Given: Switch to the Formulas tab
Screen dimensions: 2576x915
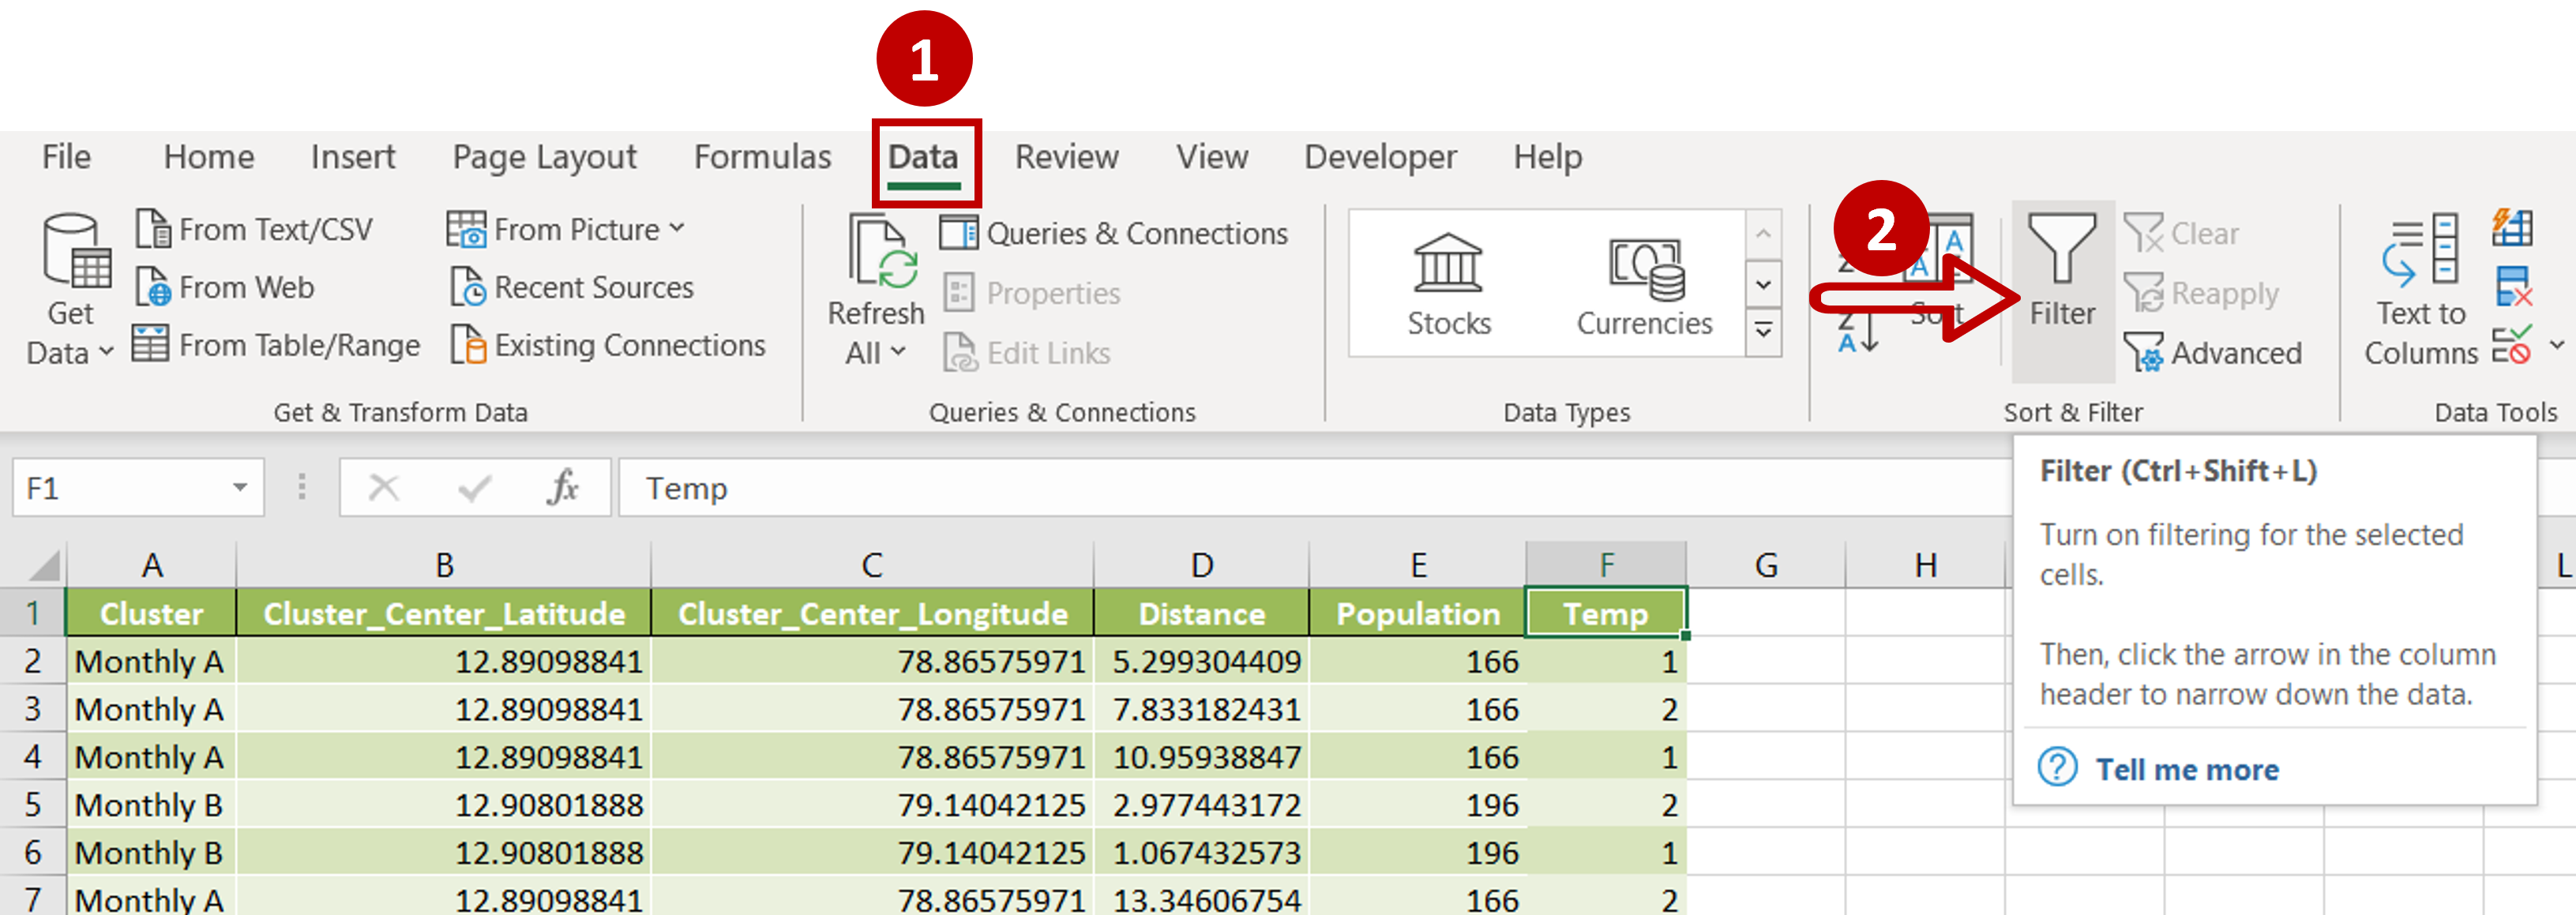Looking at the screenshot, I should tap(762, 157).
